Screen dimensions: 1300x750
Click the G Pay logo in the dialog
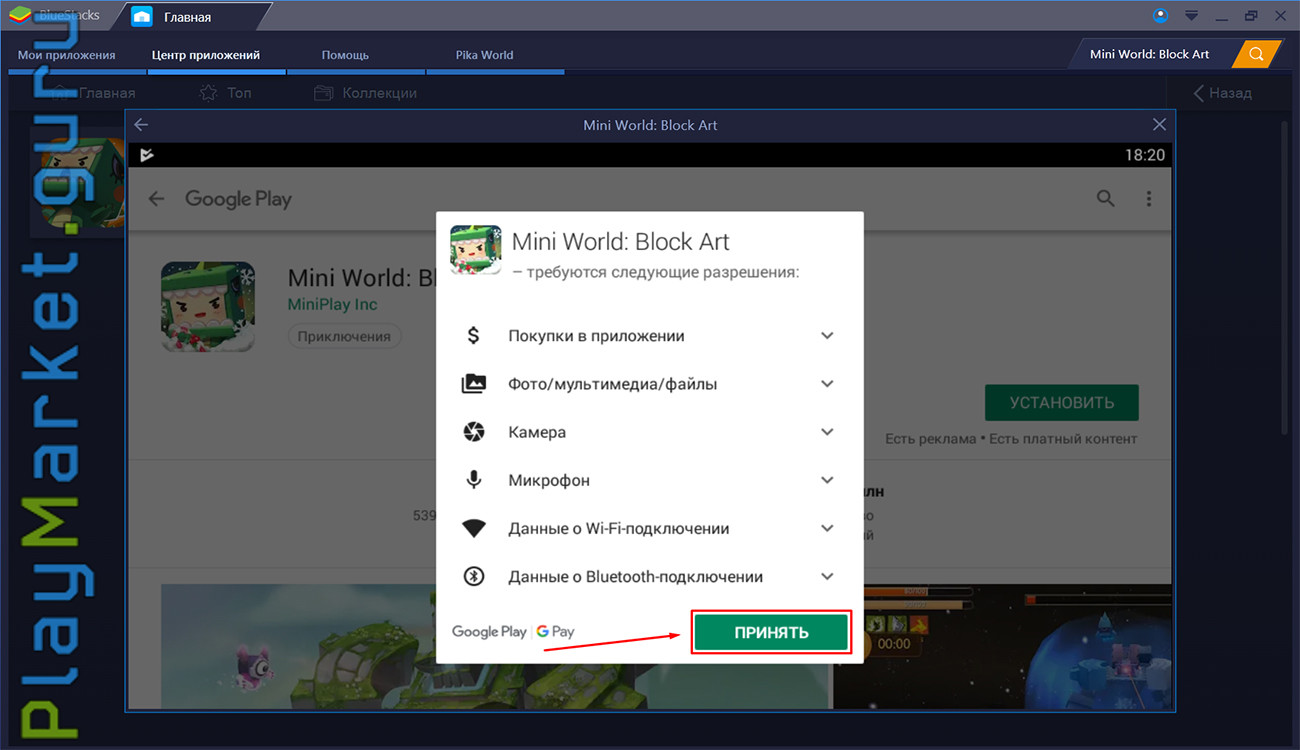[x=556, y=632]
